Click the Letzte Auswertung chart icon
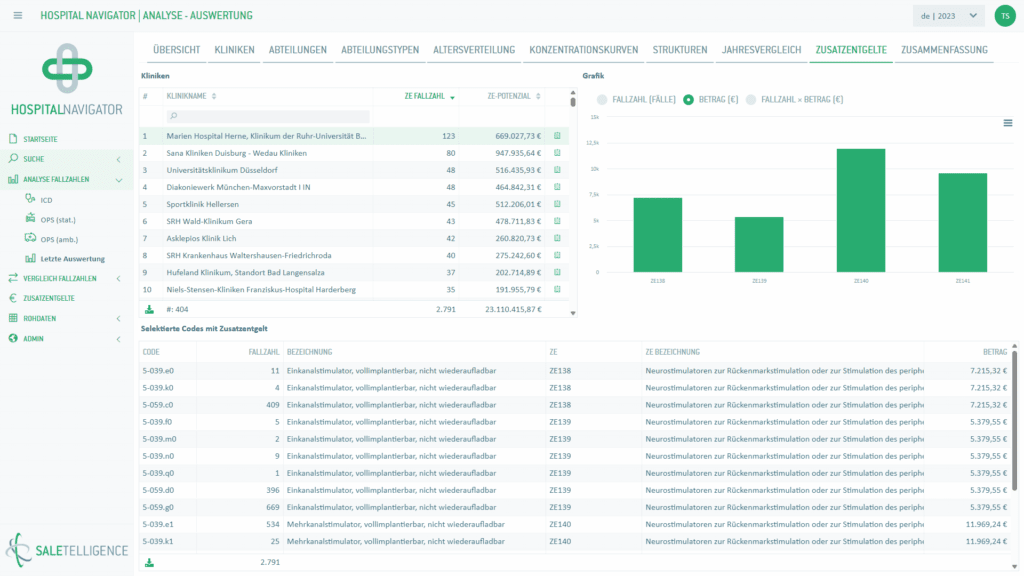The width and height of the screenshot is (1024, 576). [30, 258]
